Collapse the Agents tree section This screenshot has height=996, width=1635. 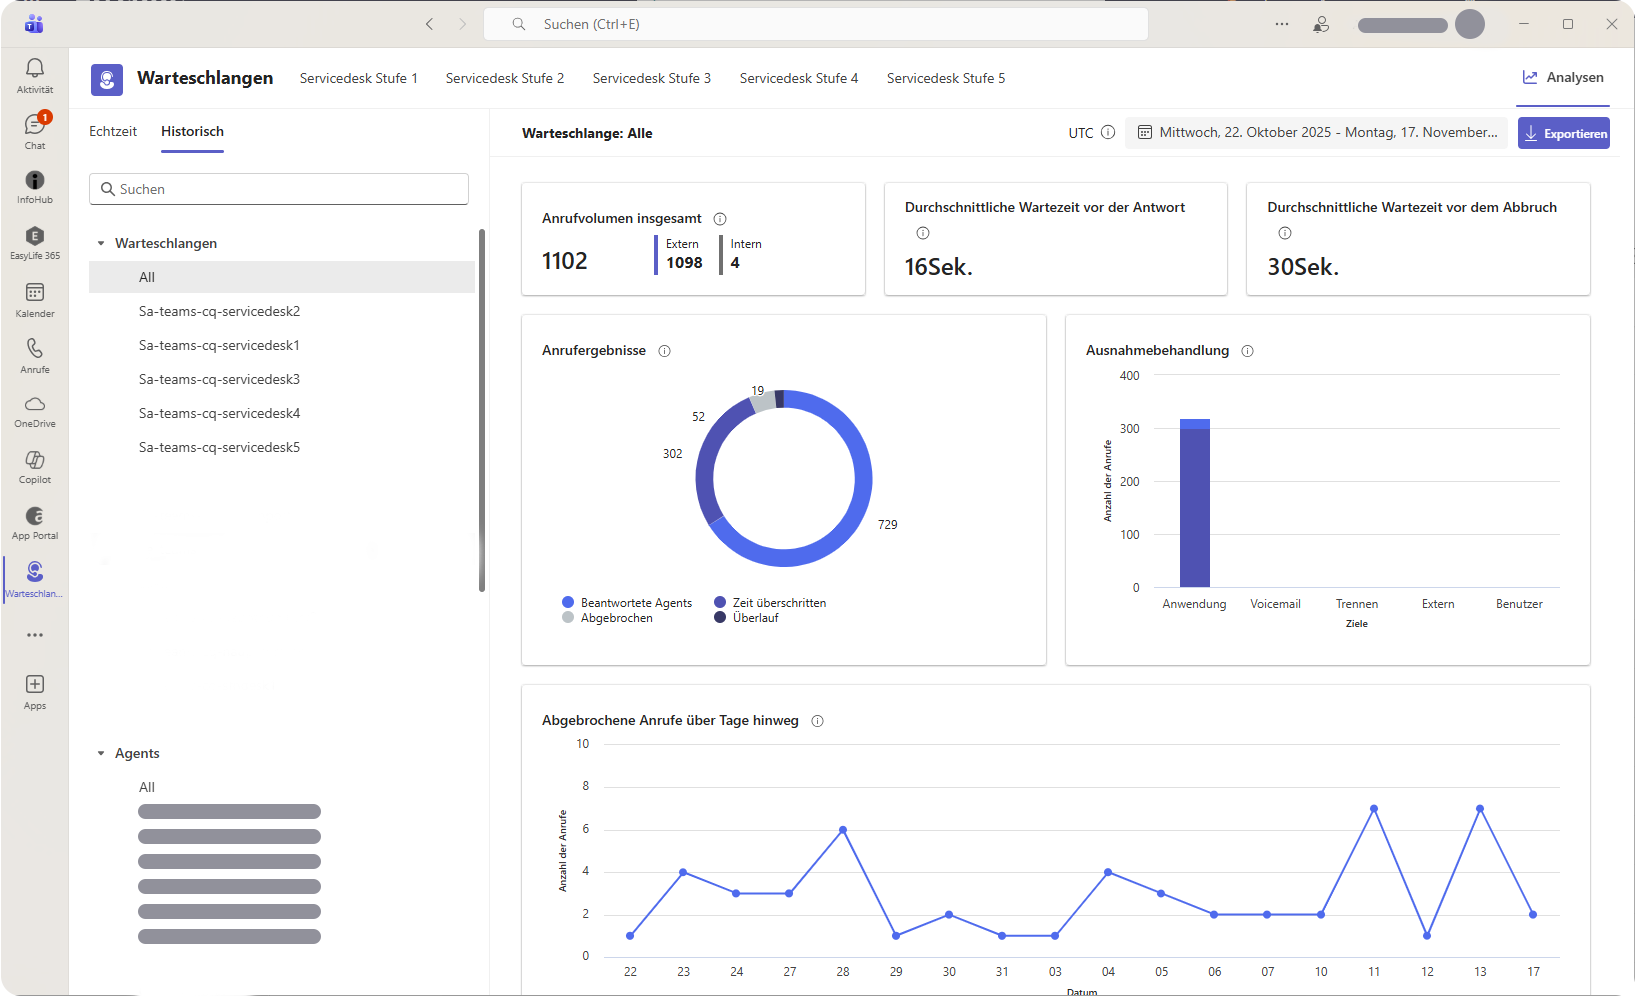click(101, 753)
